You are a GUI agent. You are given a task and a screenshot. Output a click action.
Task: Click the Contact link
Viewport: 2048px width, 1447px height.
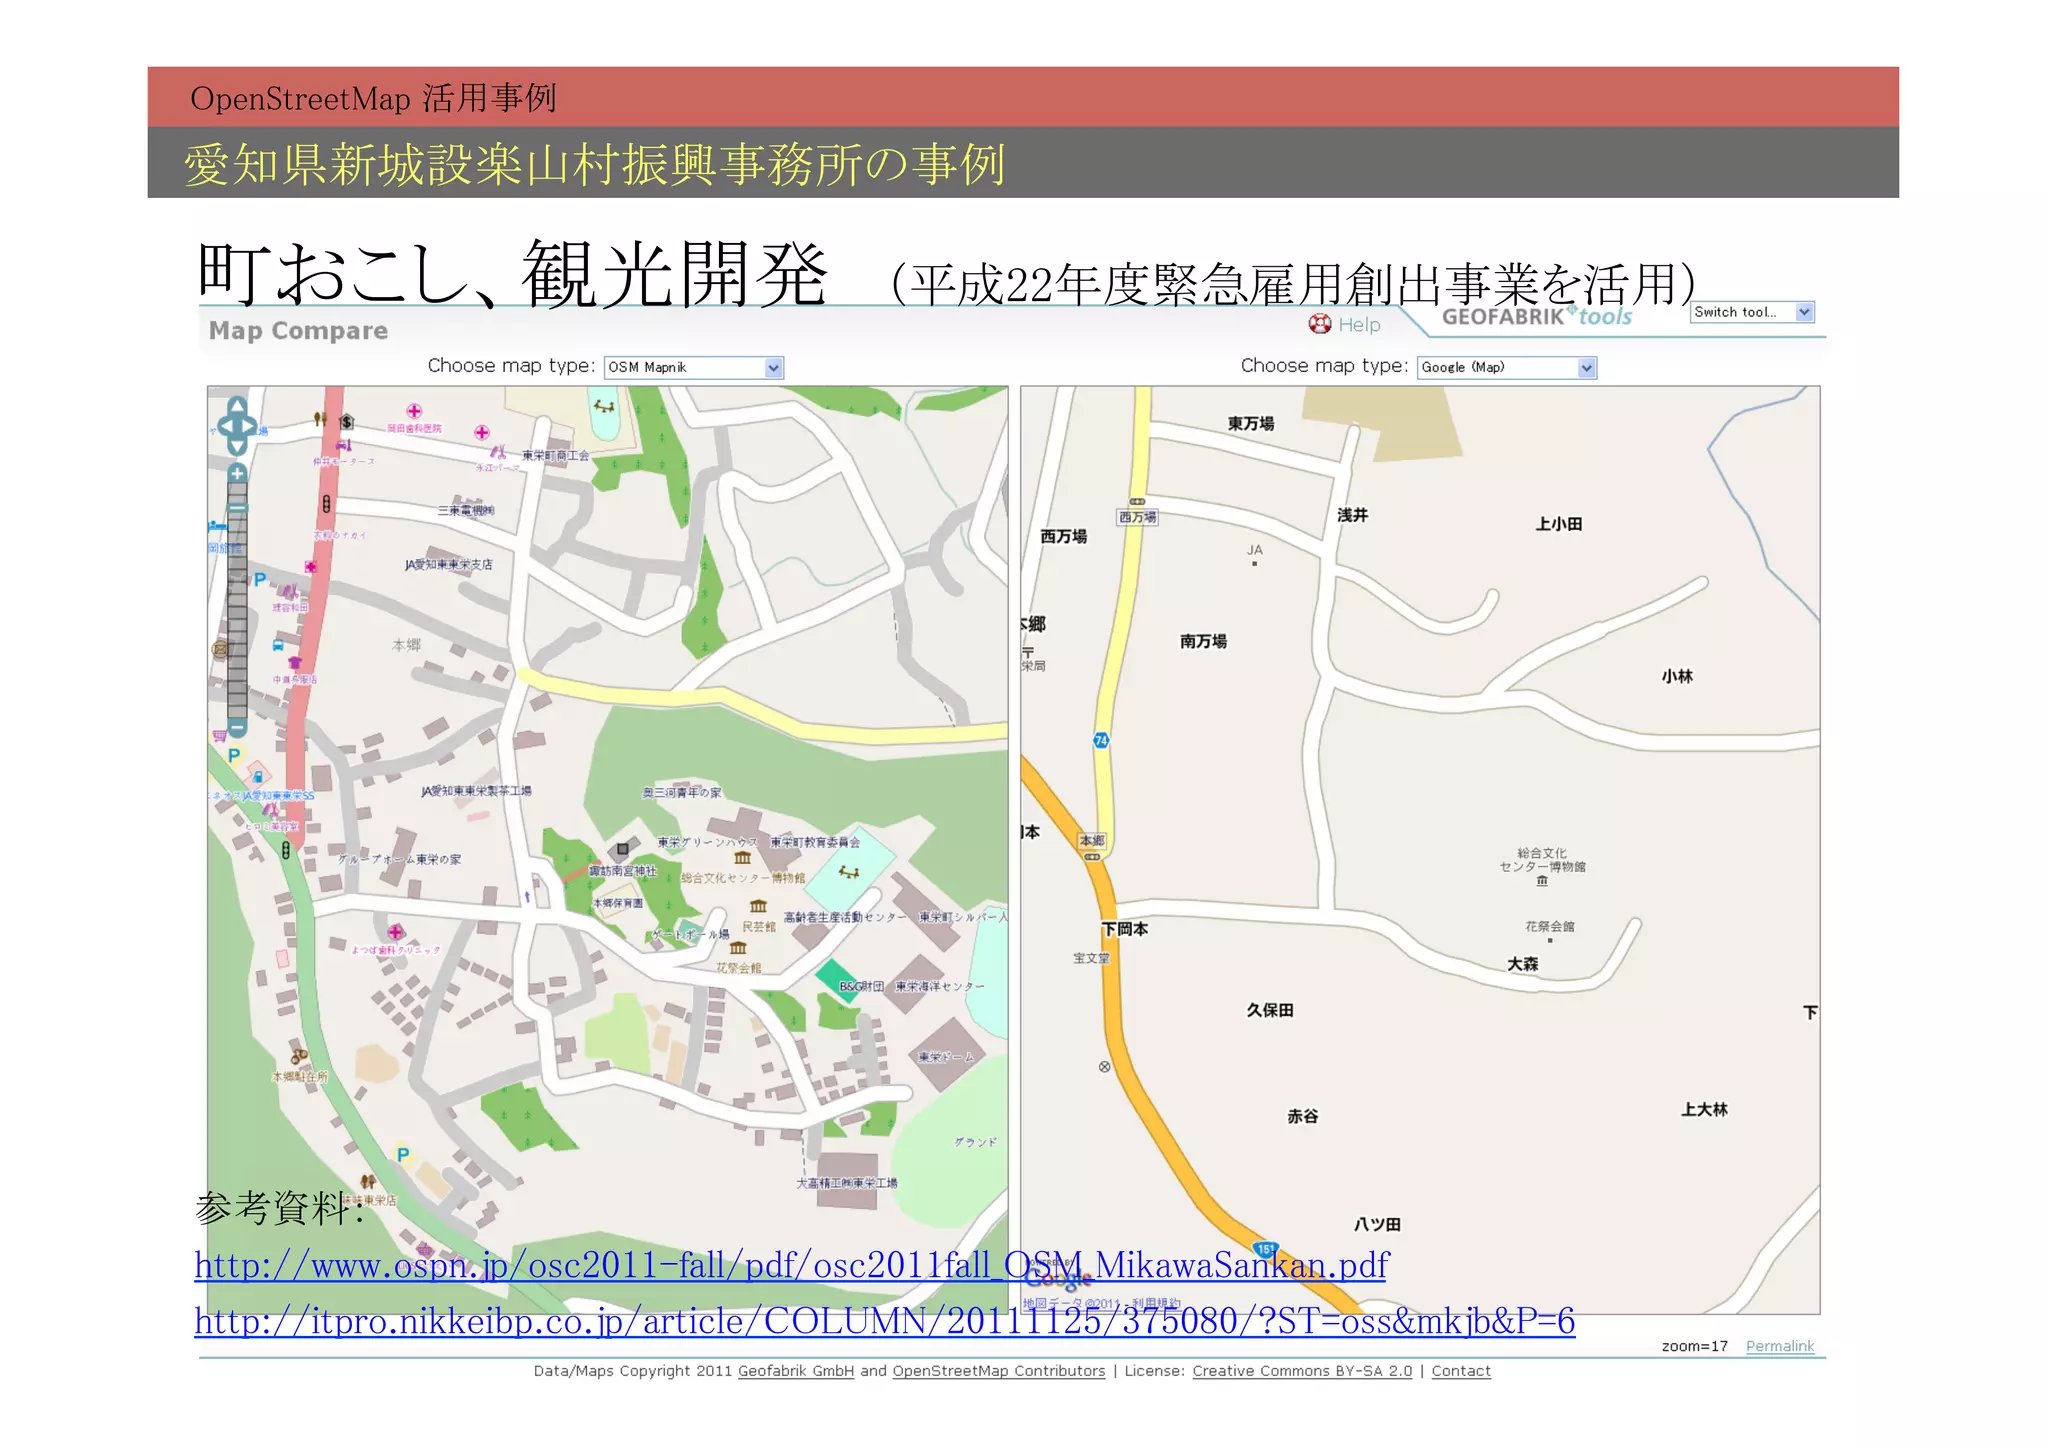pyautogui.click(x=1461, y=1371)
